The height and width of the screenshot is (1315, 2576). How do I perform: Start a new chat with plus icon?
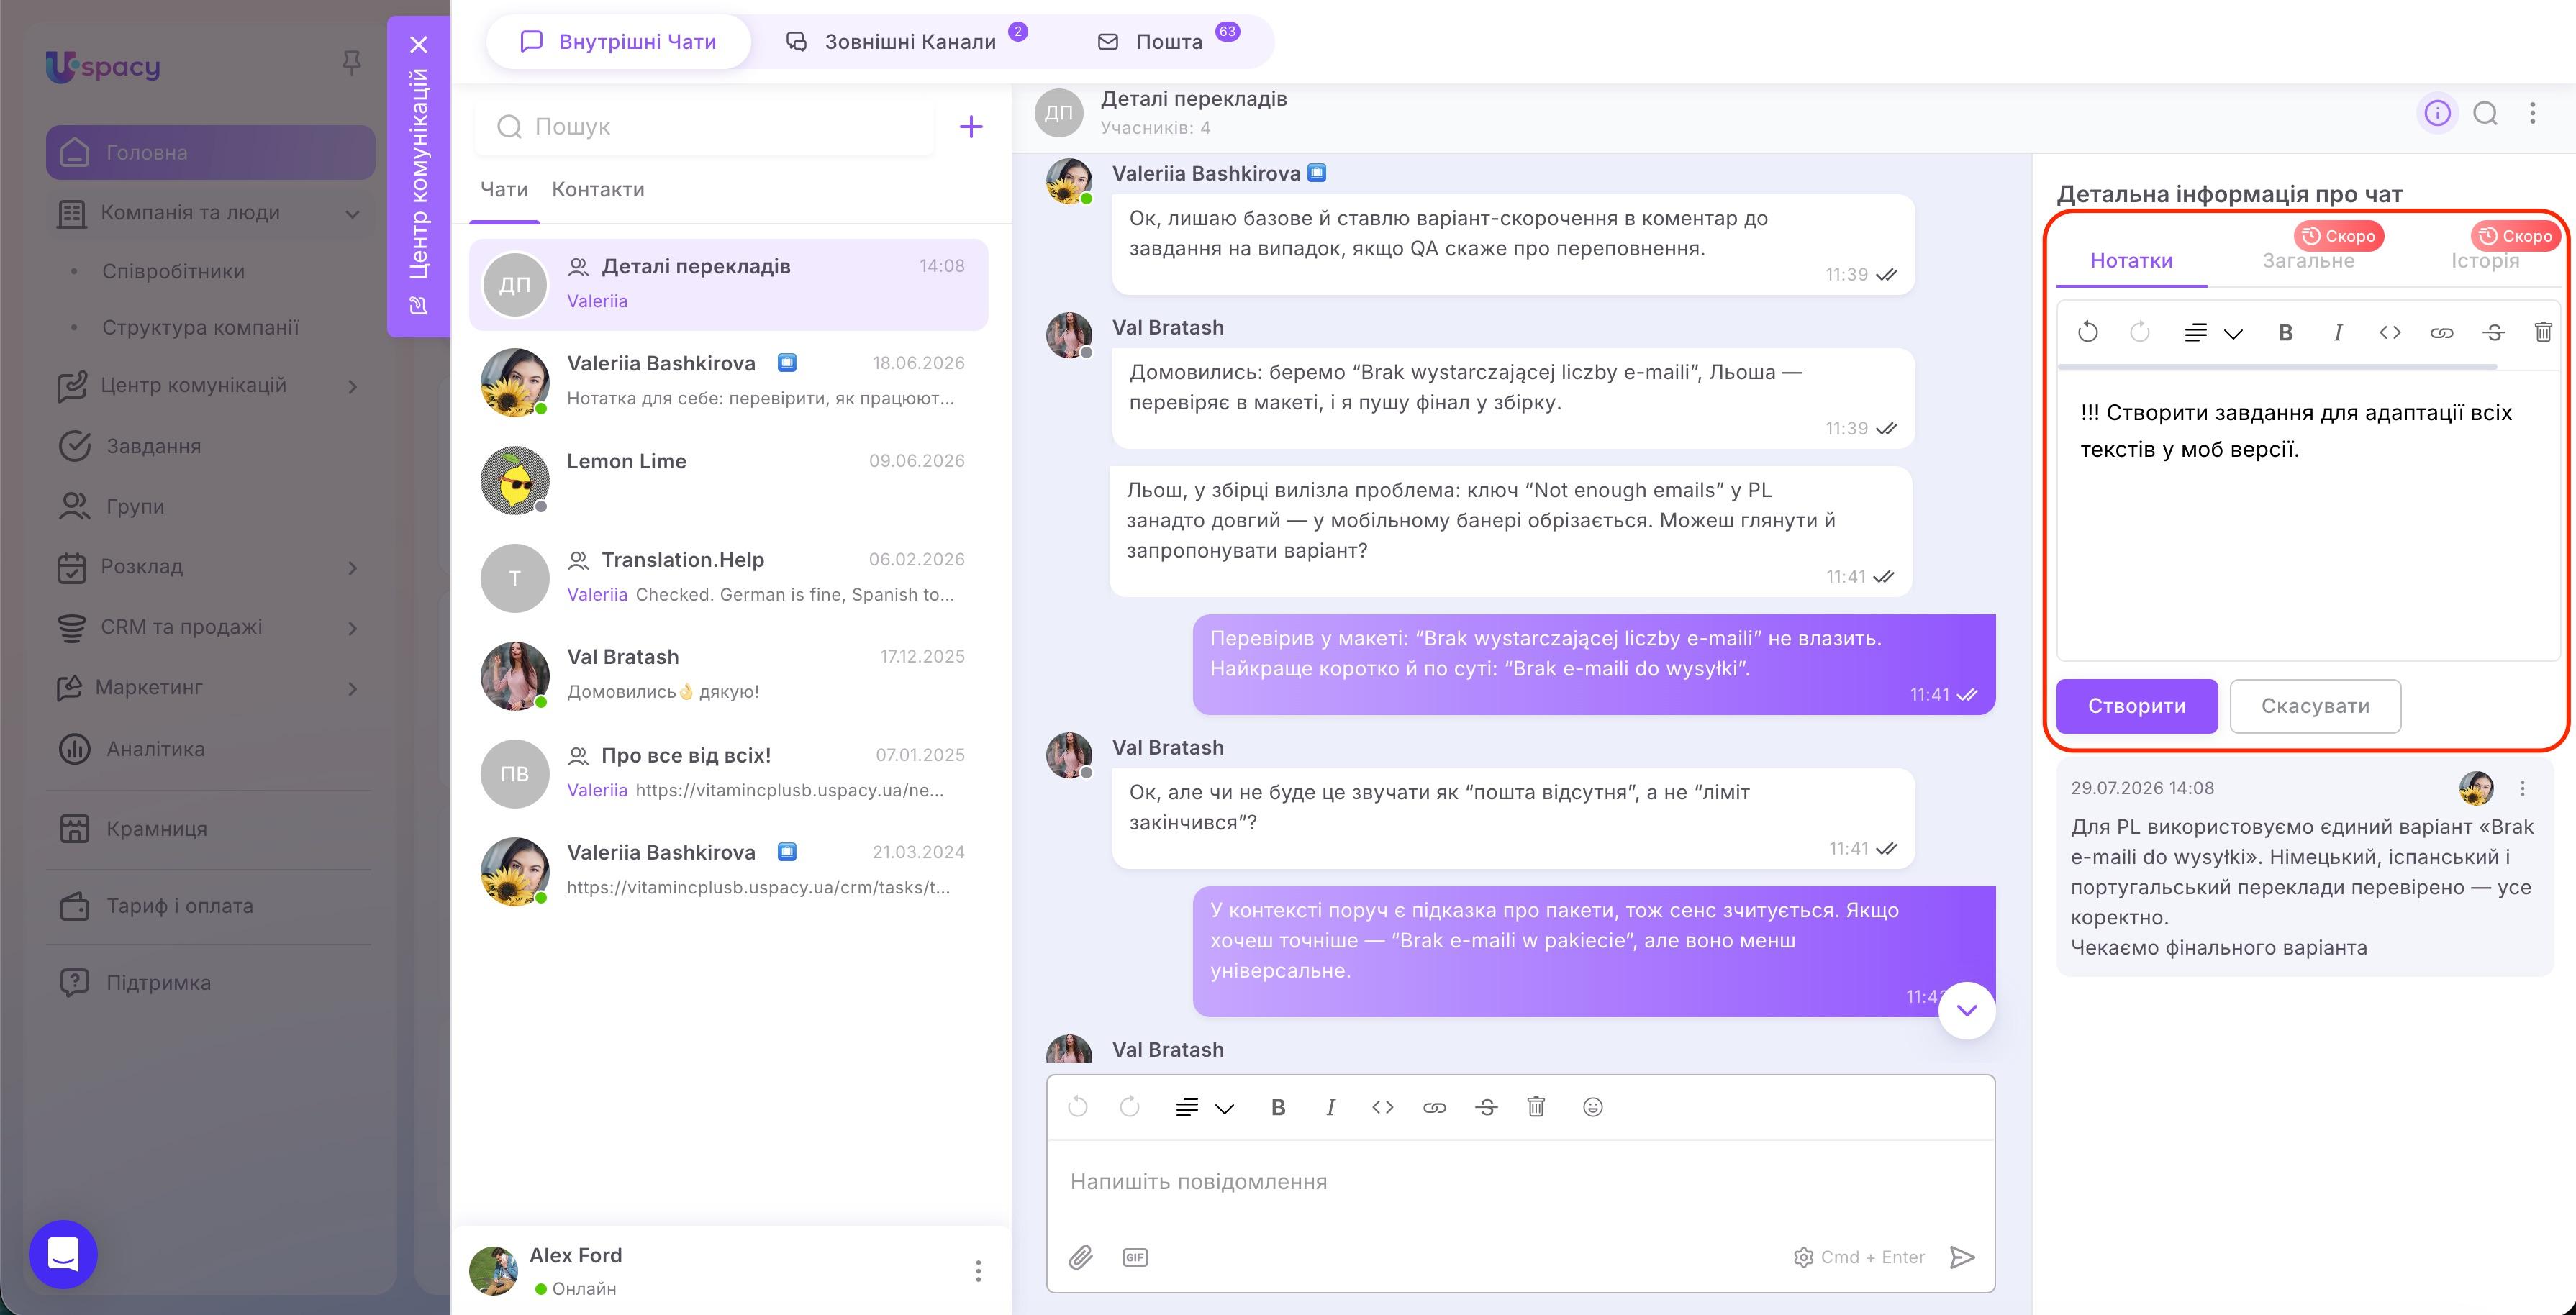point(970,127)
